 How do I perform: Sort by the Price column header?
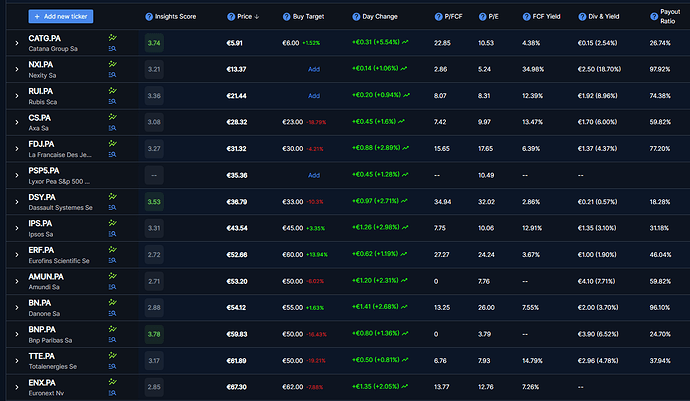point(248,17)
